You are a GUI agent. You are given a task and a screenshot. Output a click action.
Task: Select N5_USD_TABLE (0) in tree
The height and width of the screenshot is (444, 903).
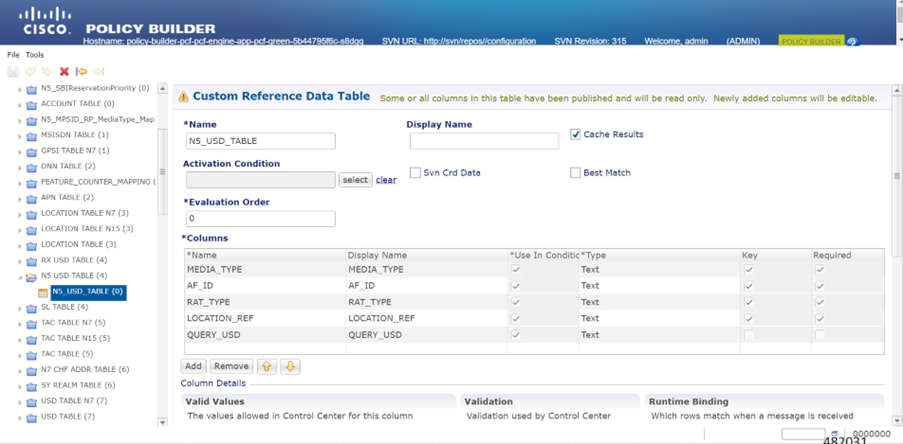click(88, 292)
